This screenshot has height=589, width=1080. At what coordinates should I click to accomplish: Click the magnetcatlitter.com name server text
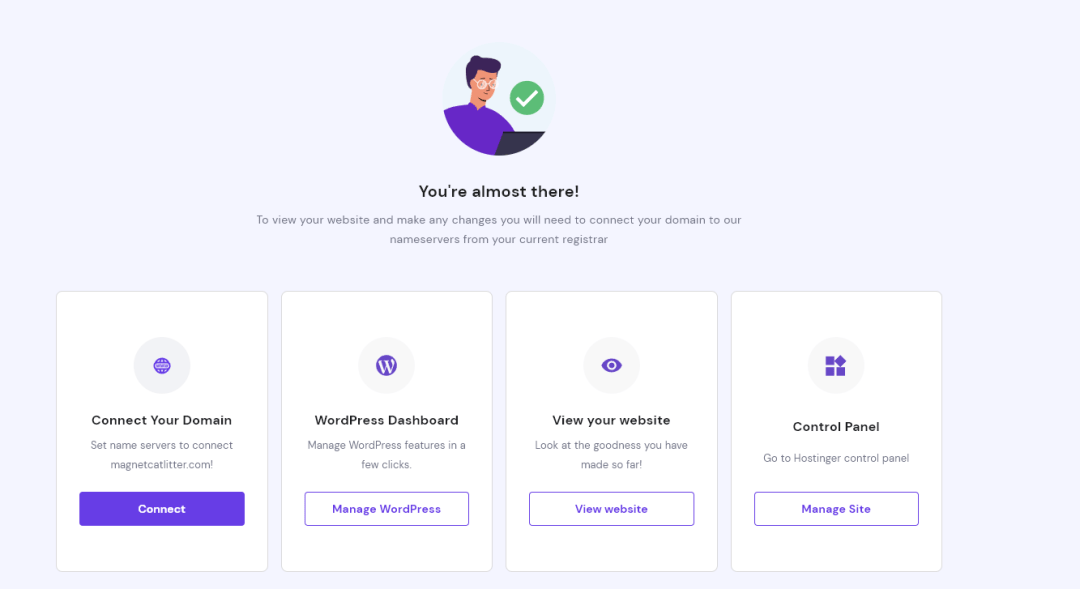(x=162, y=464)
